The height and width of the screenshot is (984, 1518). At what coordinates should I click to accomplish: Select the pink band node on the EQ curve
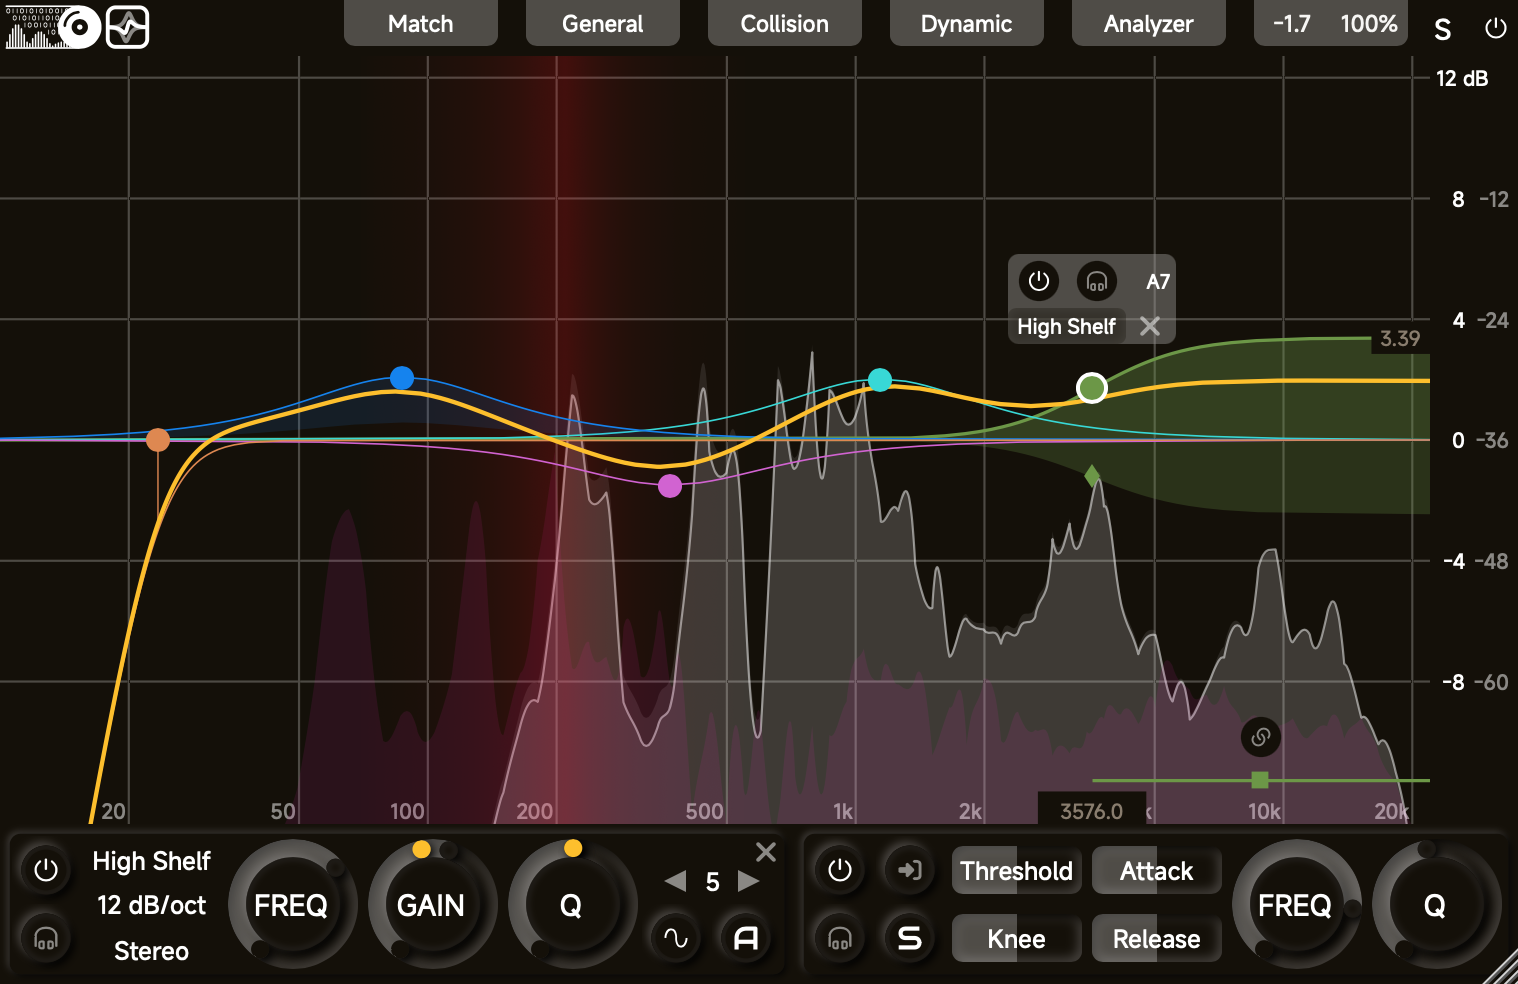point(668,485)
